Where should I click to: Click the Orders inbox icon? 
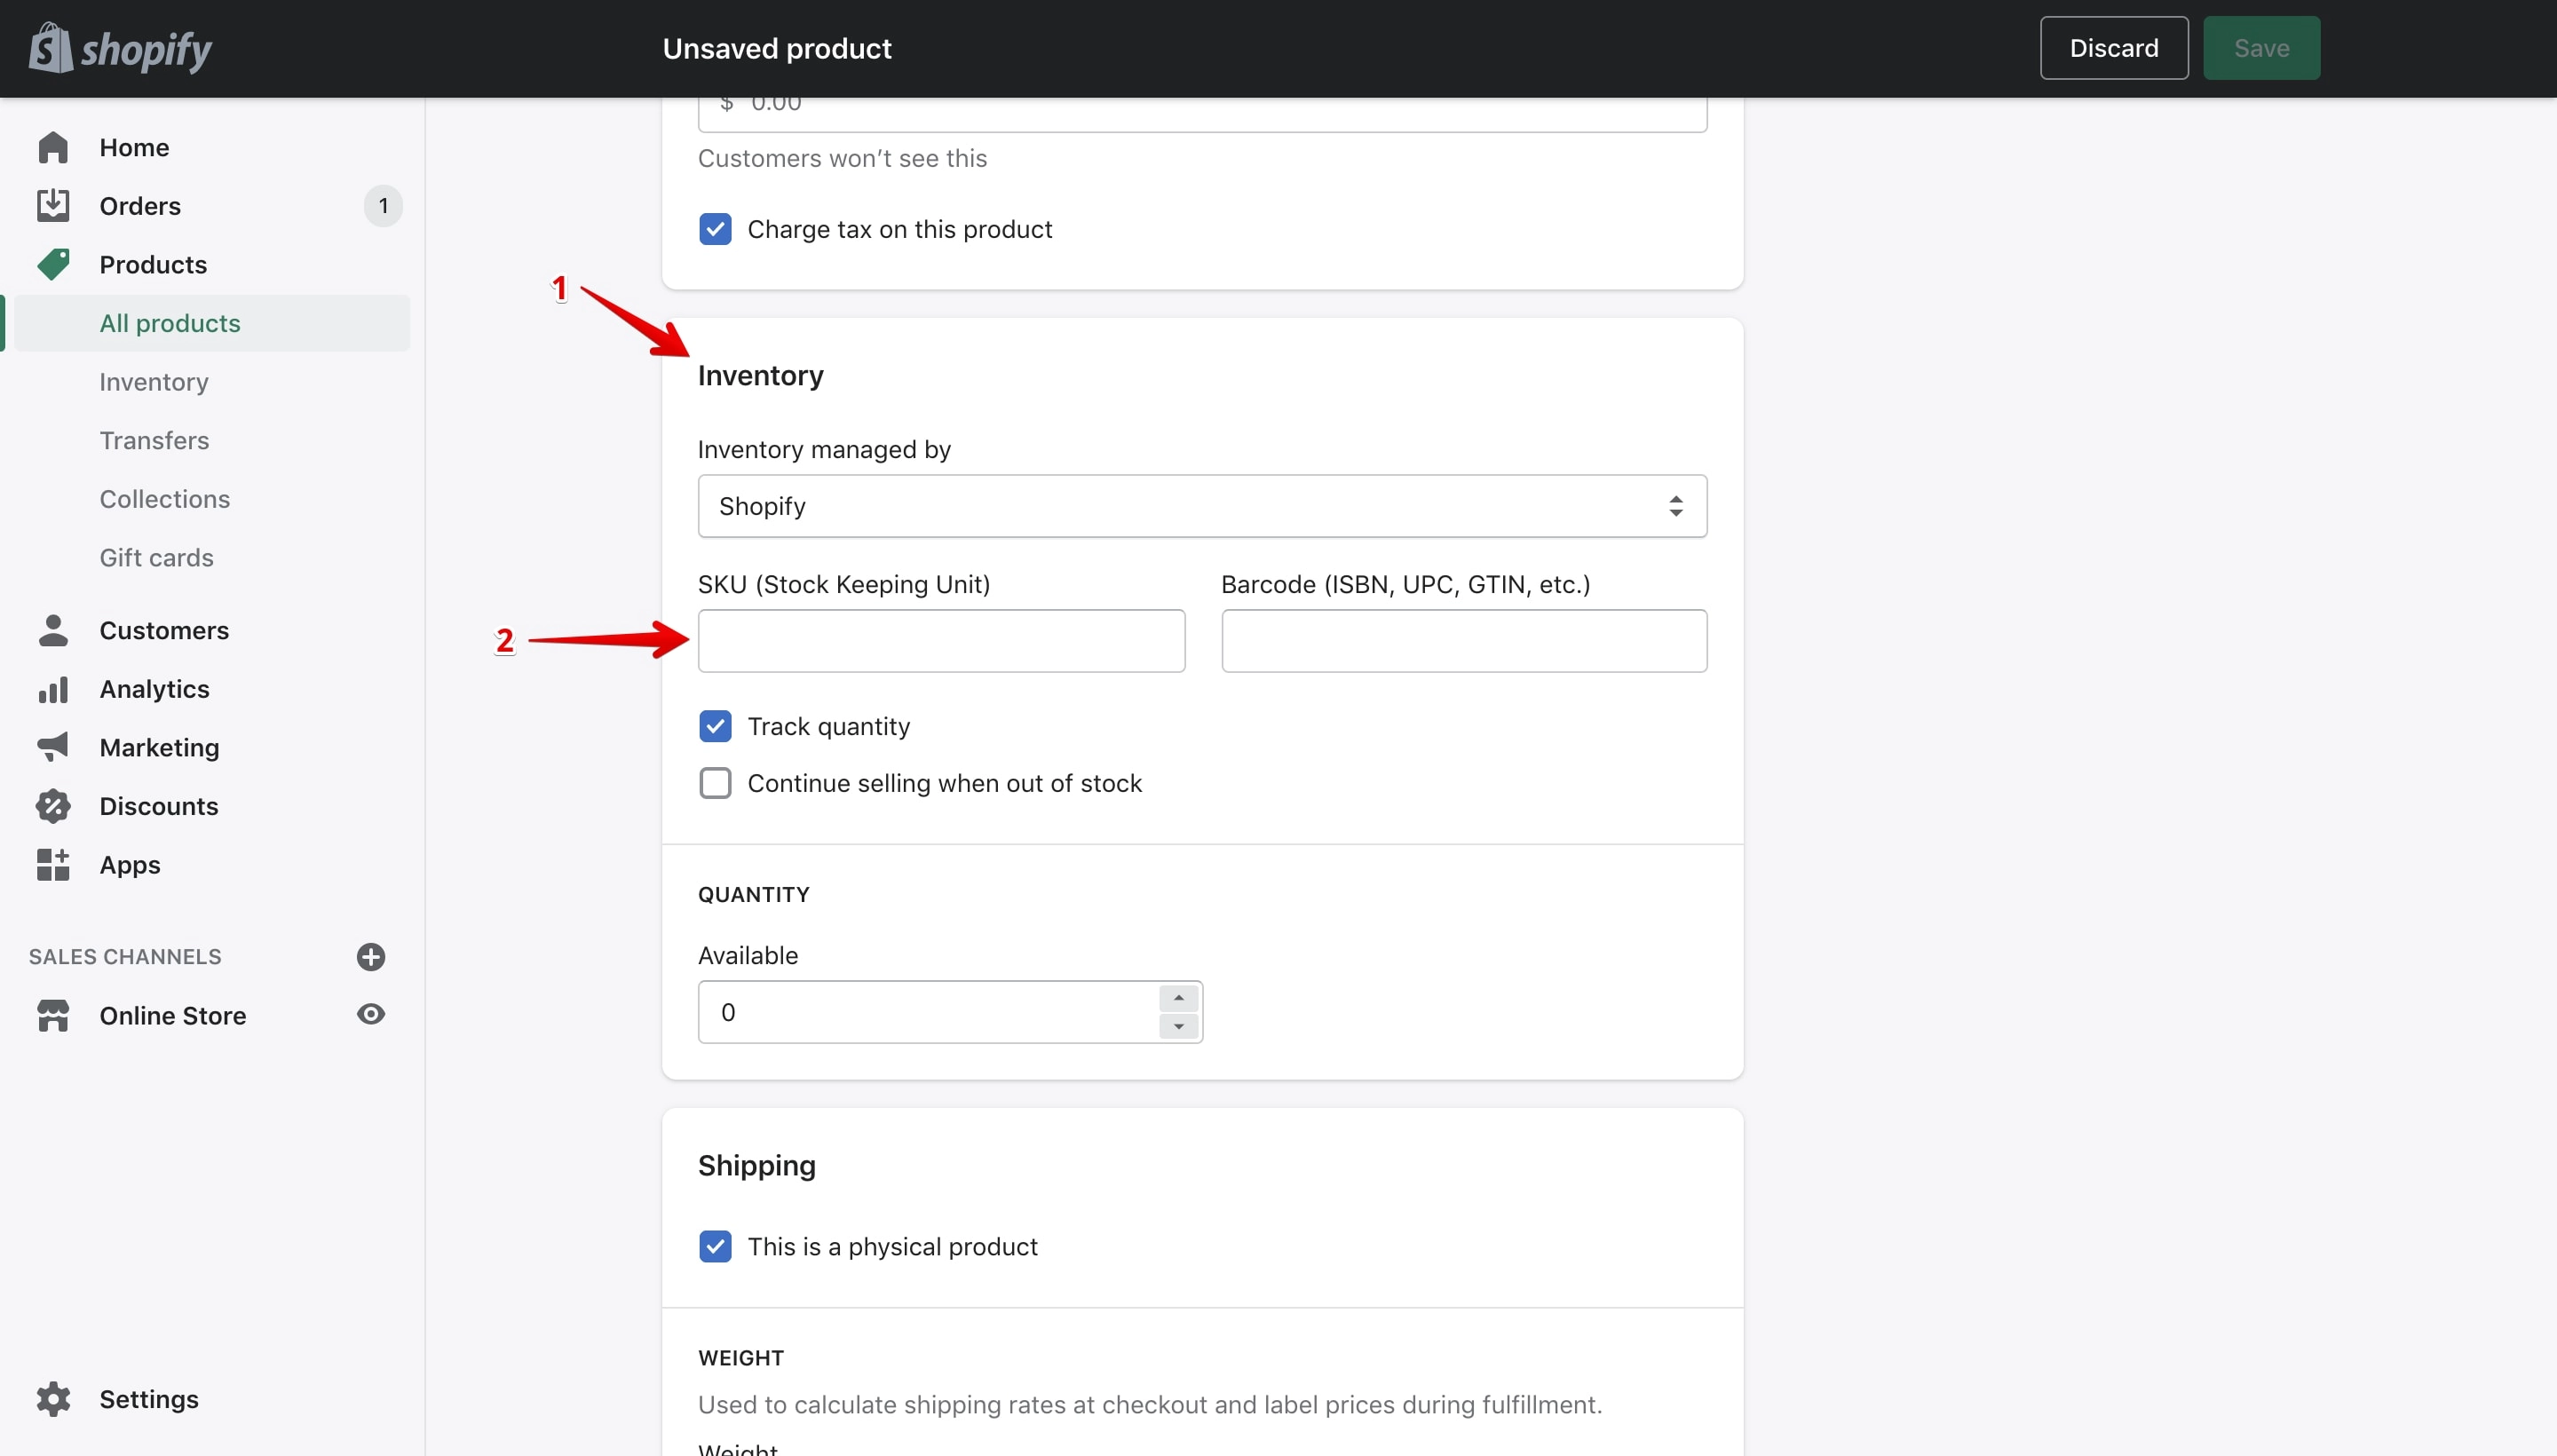click(x=53, y=205)
